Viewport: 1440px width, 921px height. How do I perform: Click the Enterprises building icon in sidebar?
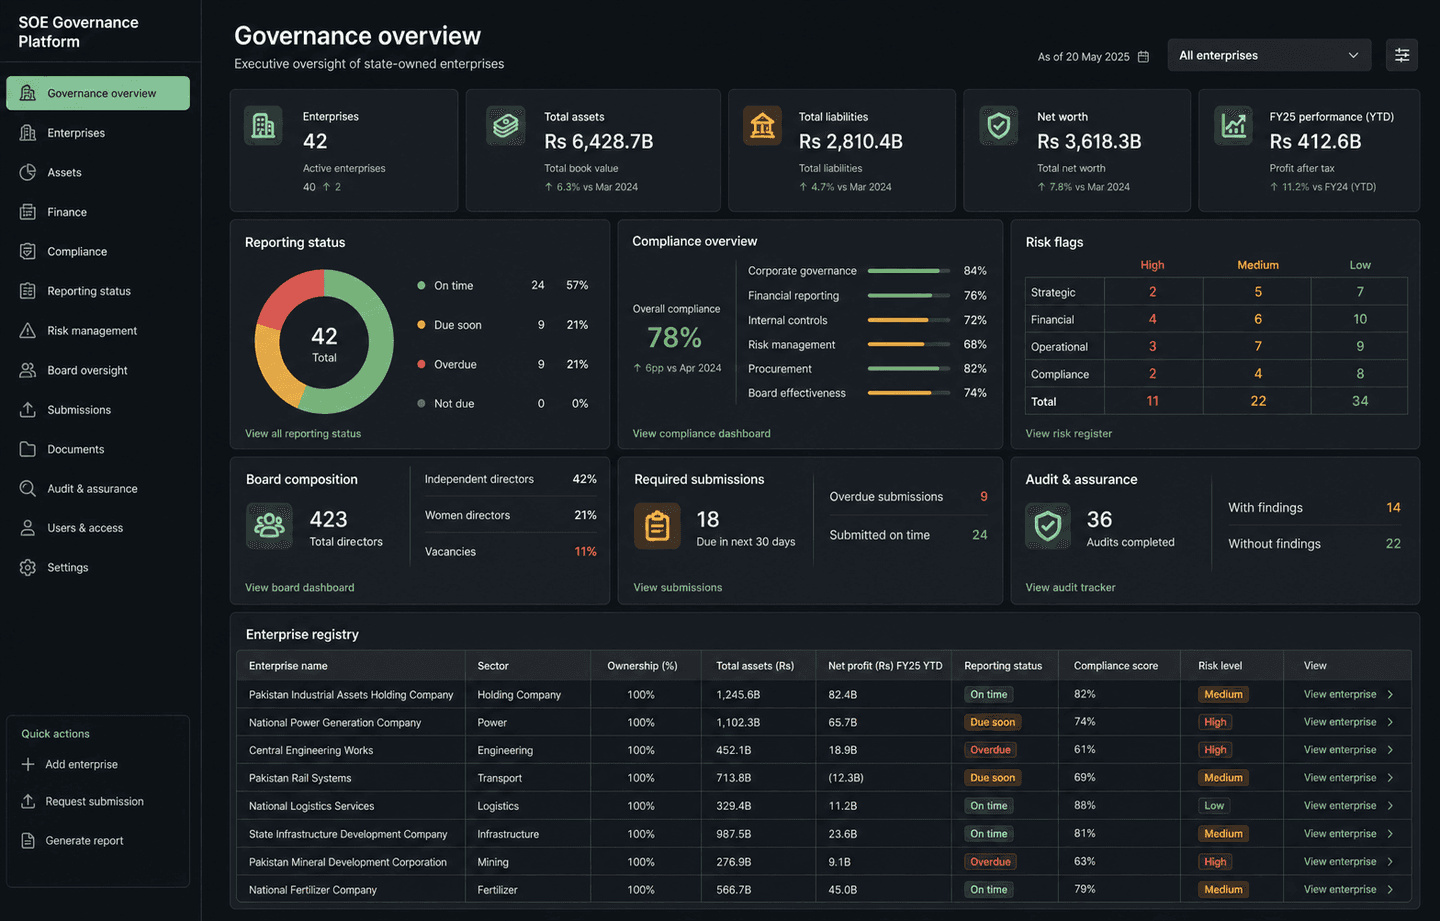28,133
